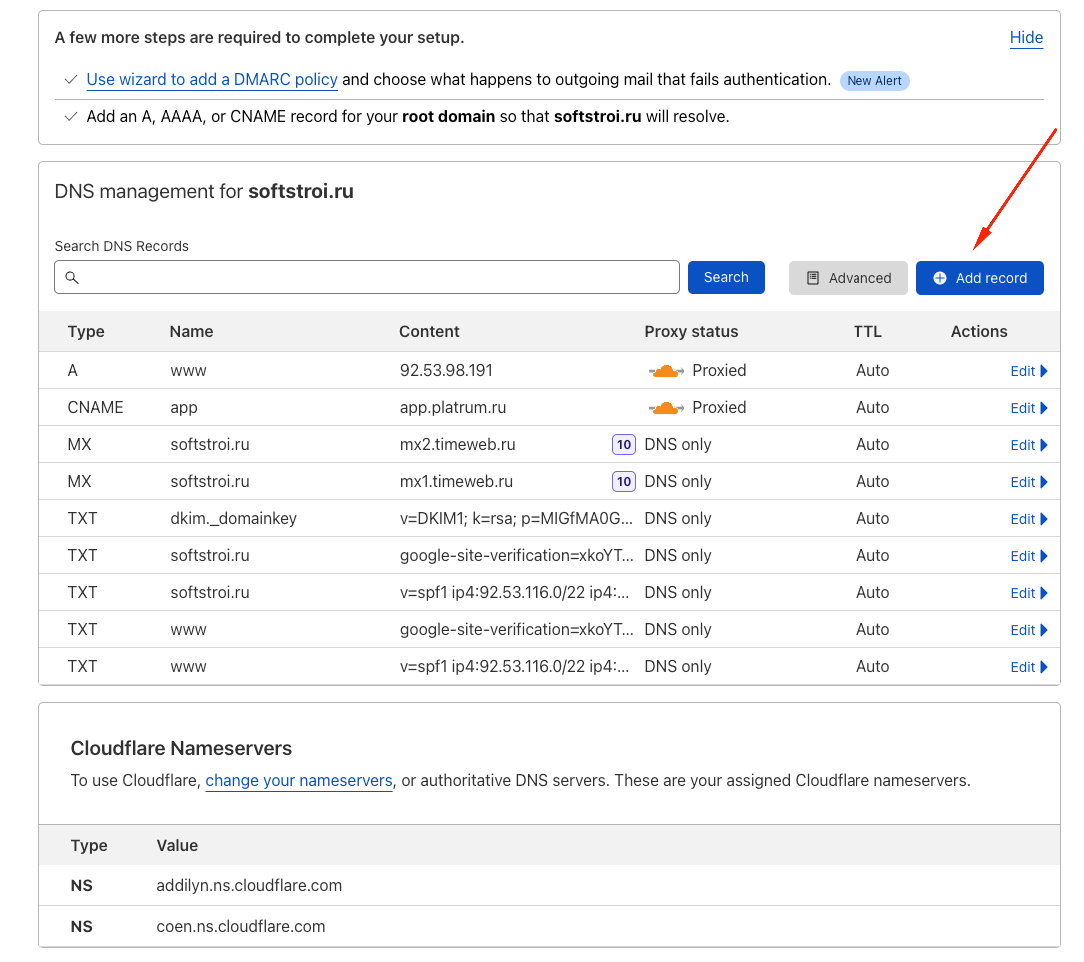The width and height of the screenshot is (1084, 962).
Task: Expand Edit for mx2.timeweb.ru MX record
Action: (1028, 445)
